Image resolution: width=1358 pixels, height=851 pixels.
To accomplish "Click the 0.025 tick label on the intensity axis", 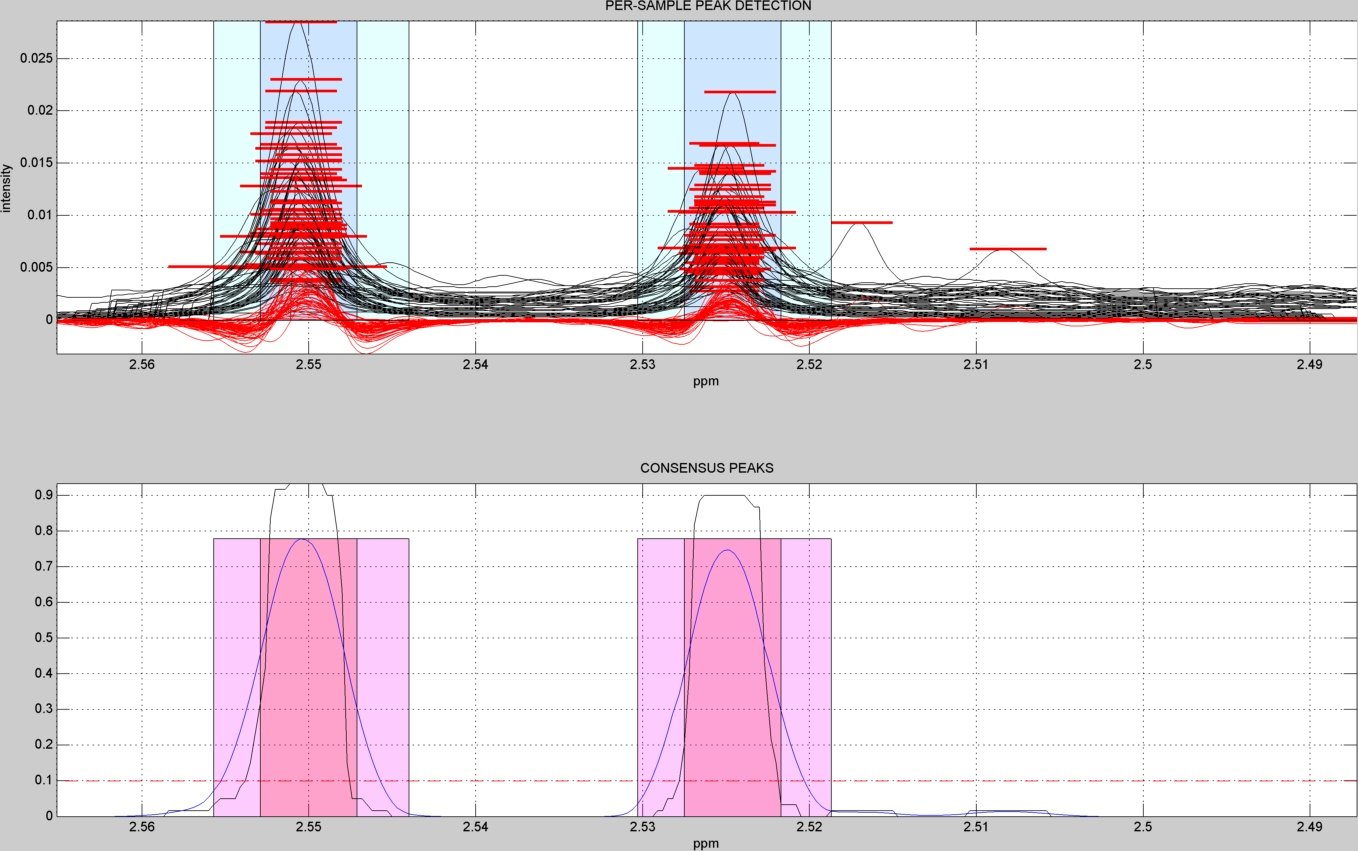I will (x=35, y=58).
